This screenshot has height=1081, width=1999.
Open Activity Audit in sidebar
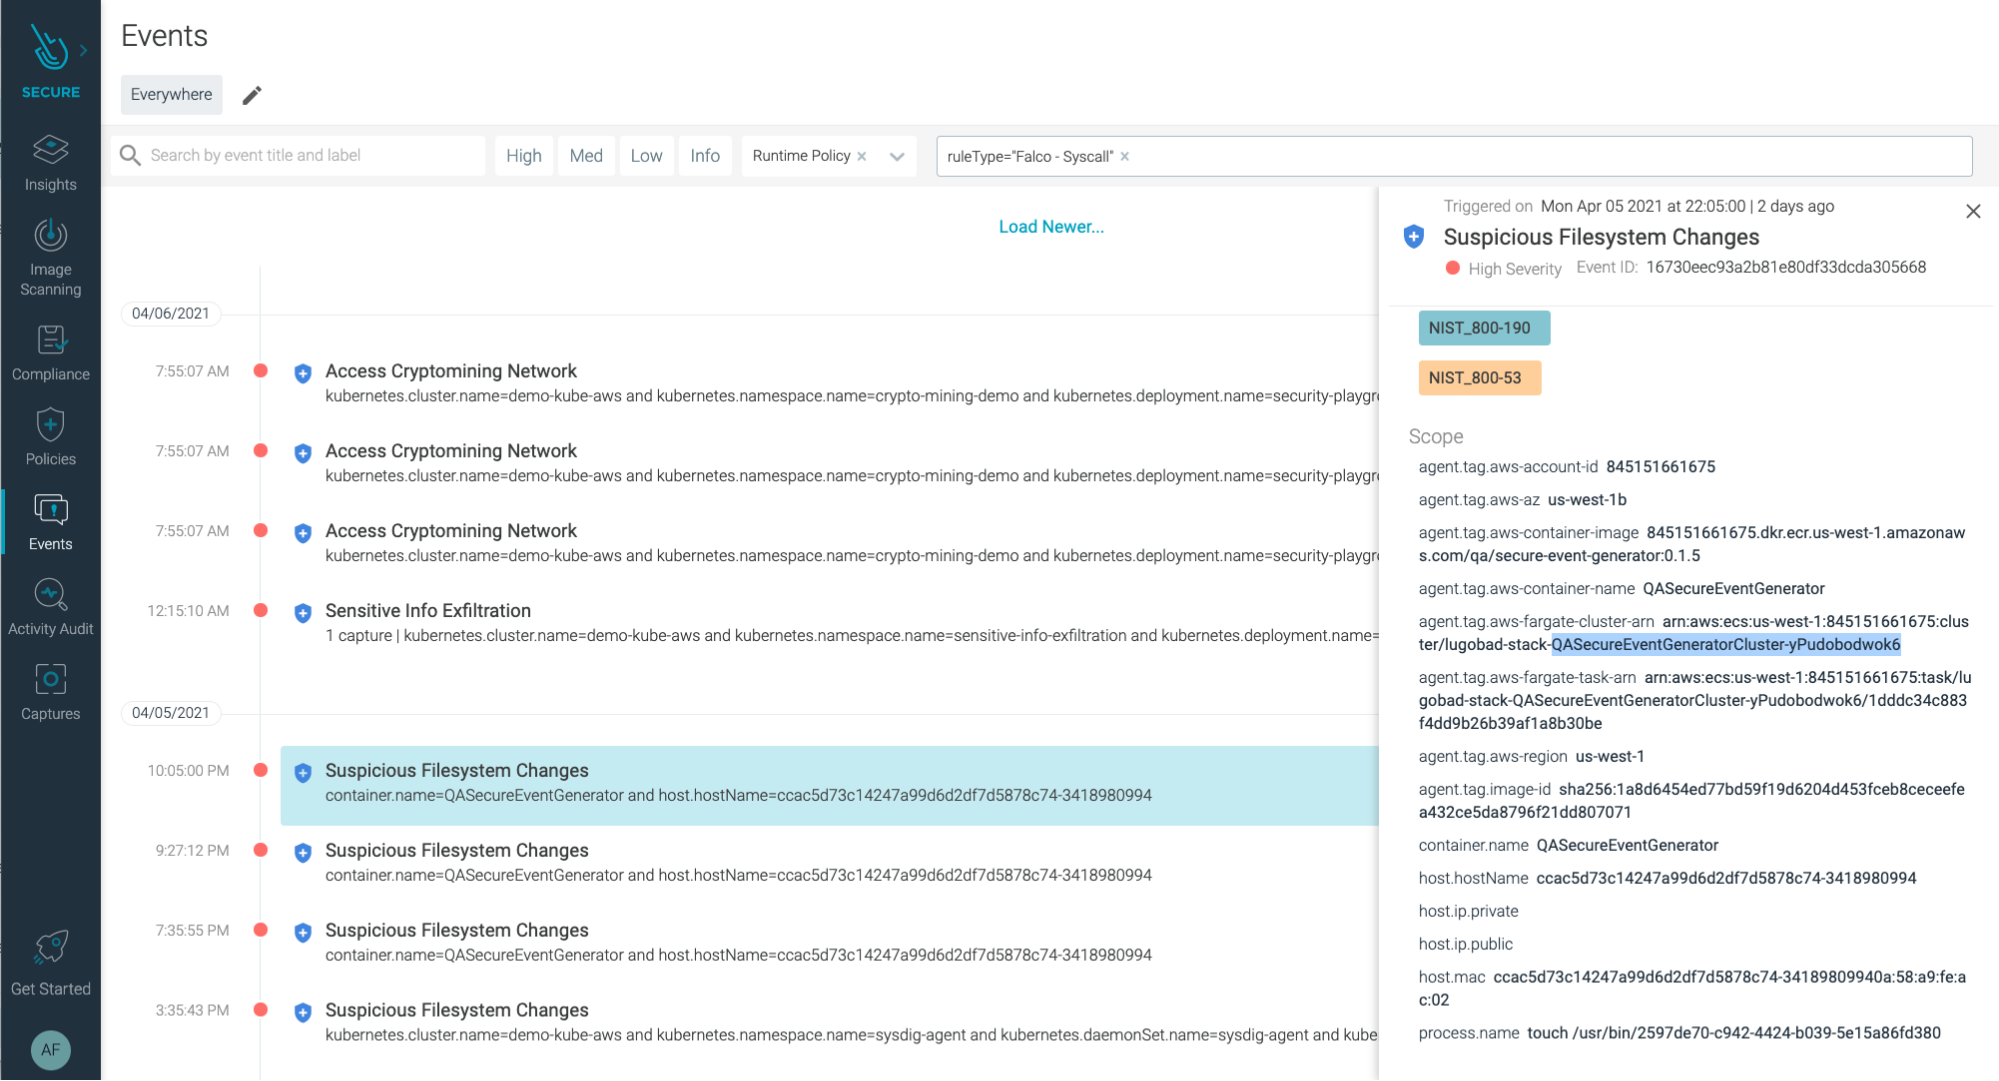50,607
